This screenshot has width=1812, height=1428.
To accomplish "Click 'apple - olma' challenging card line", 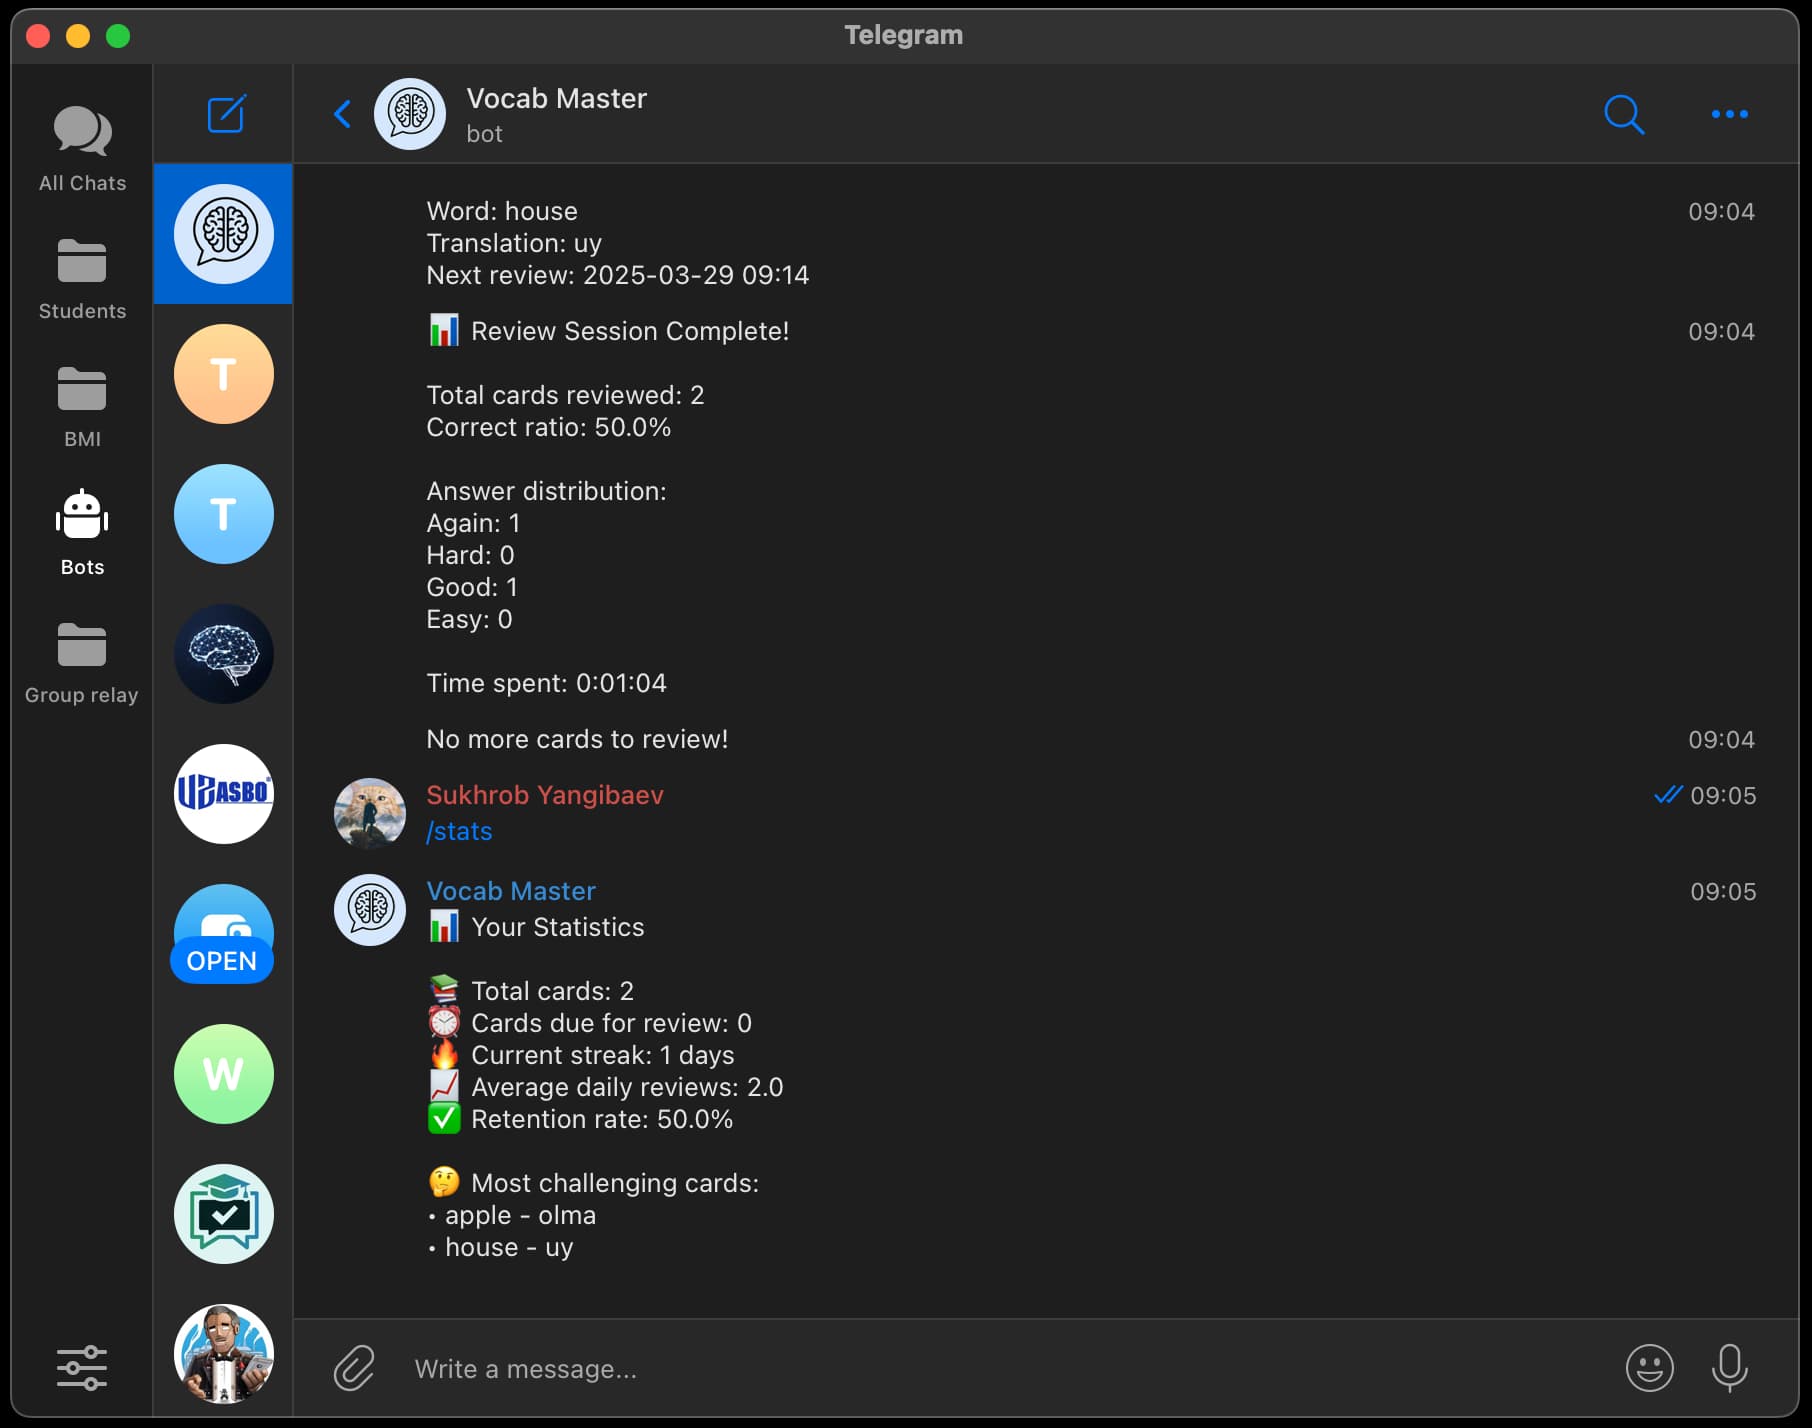I will click(520, 1215).
